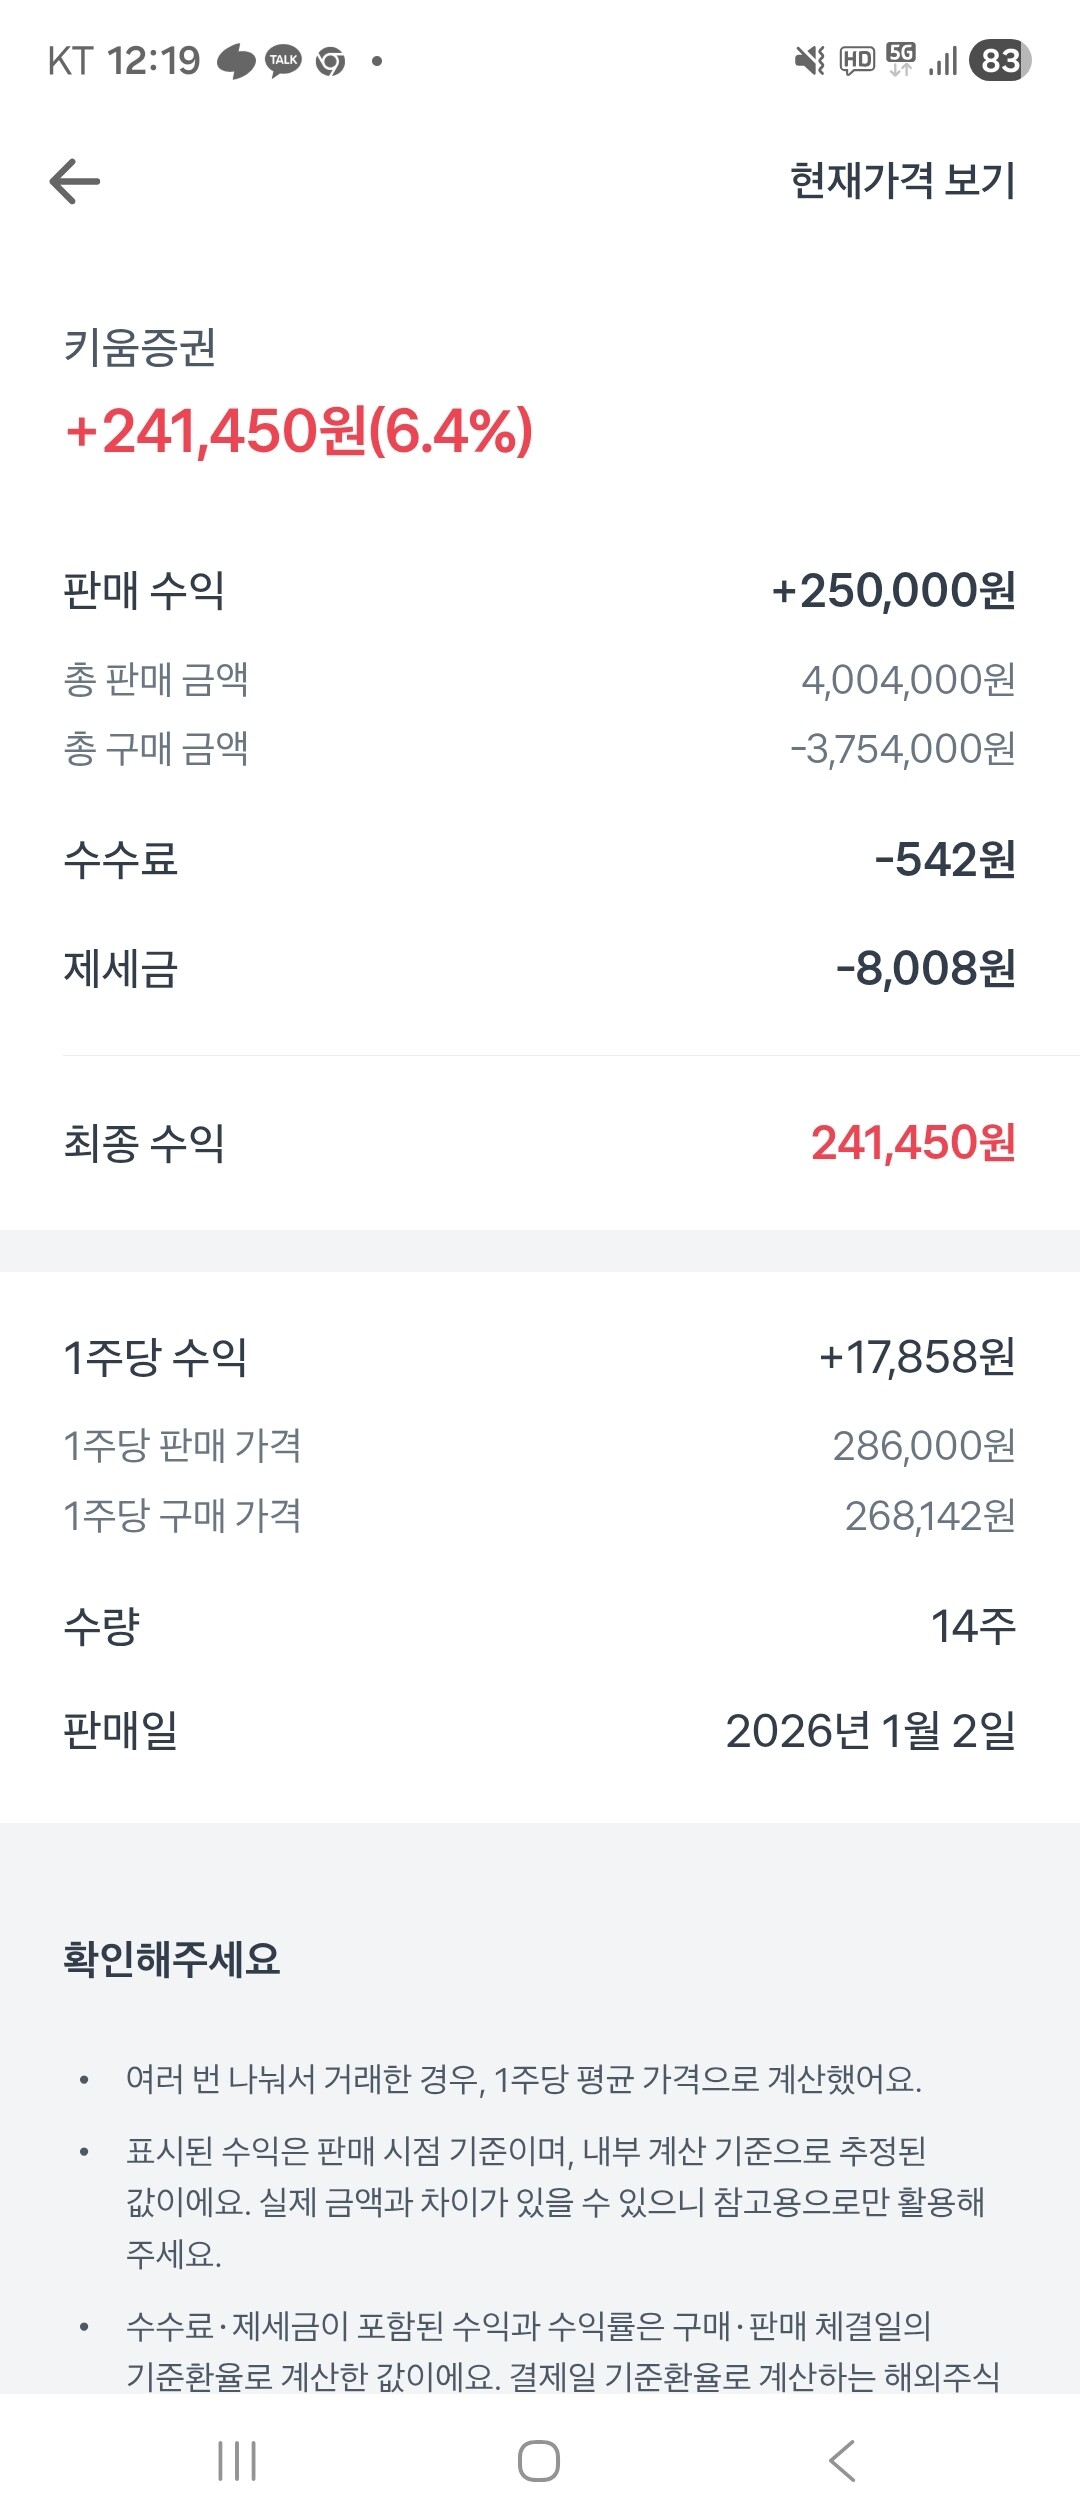Screen dimensions: 1080x2520
Task: Tap the 키움증권 stock name heading
Action: tap(140, 348)
